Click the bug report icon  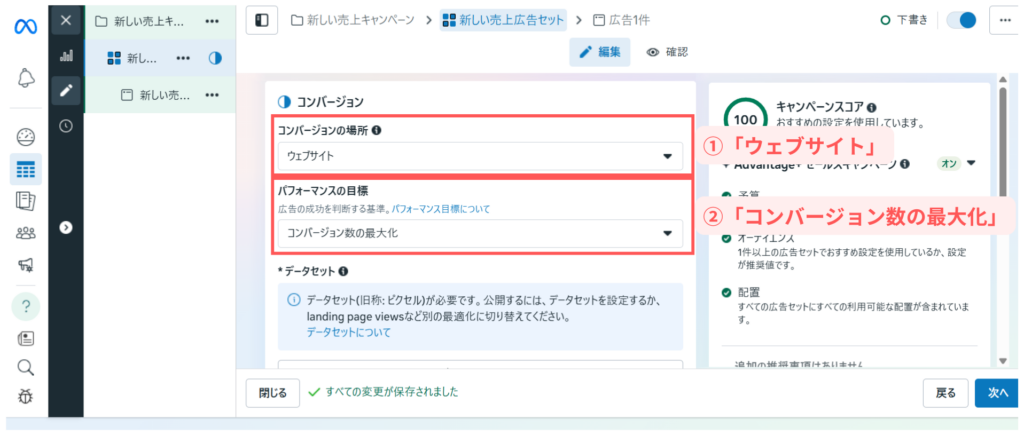coord(25,396)
